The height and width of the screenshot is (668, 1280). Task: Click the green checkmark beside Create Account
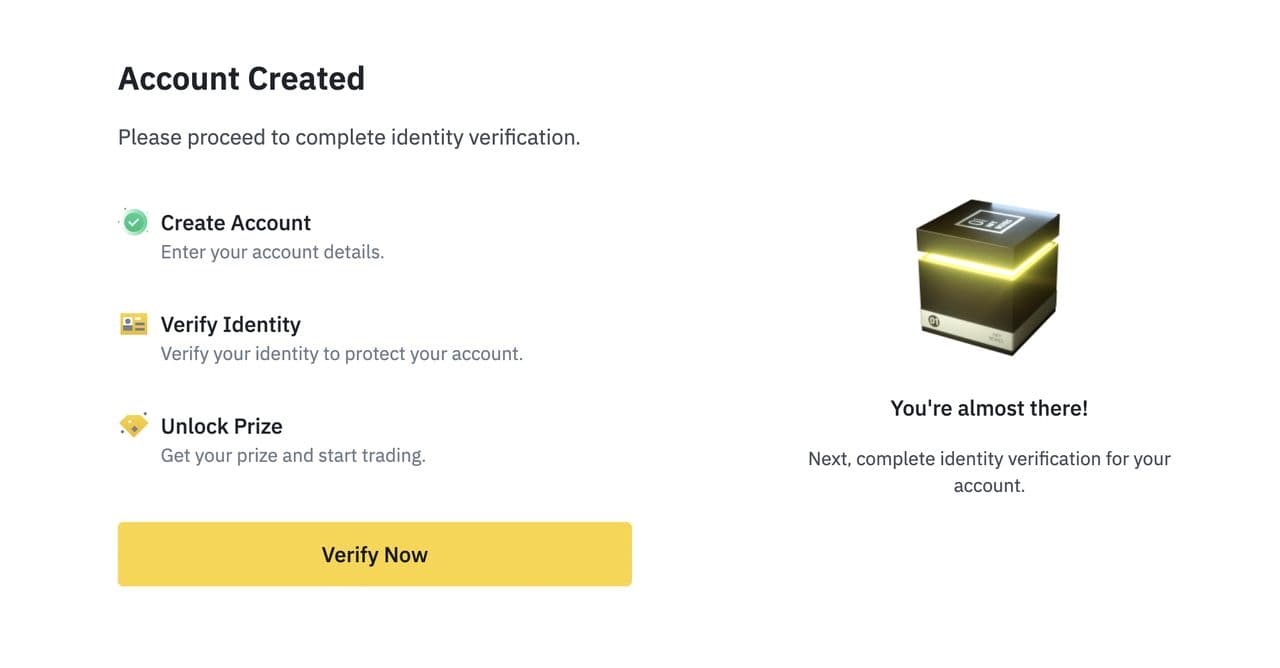[134, 222]
